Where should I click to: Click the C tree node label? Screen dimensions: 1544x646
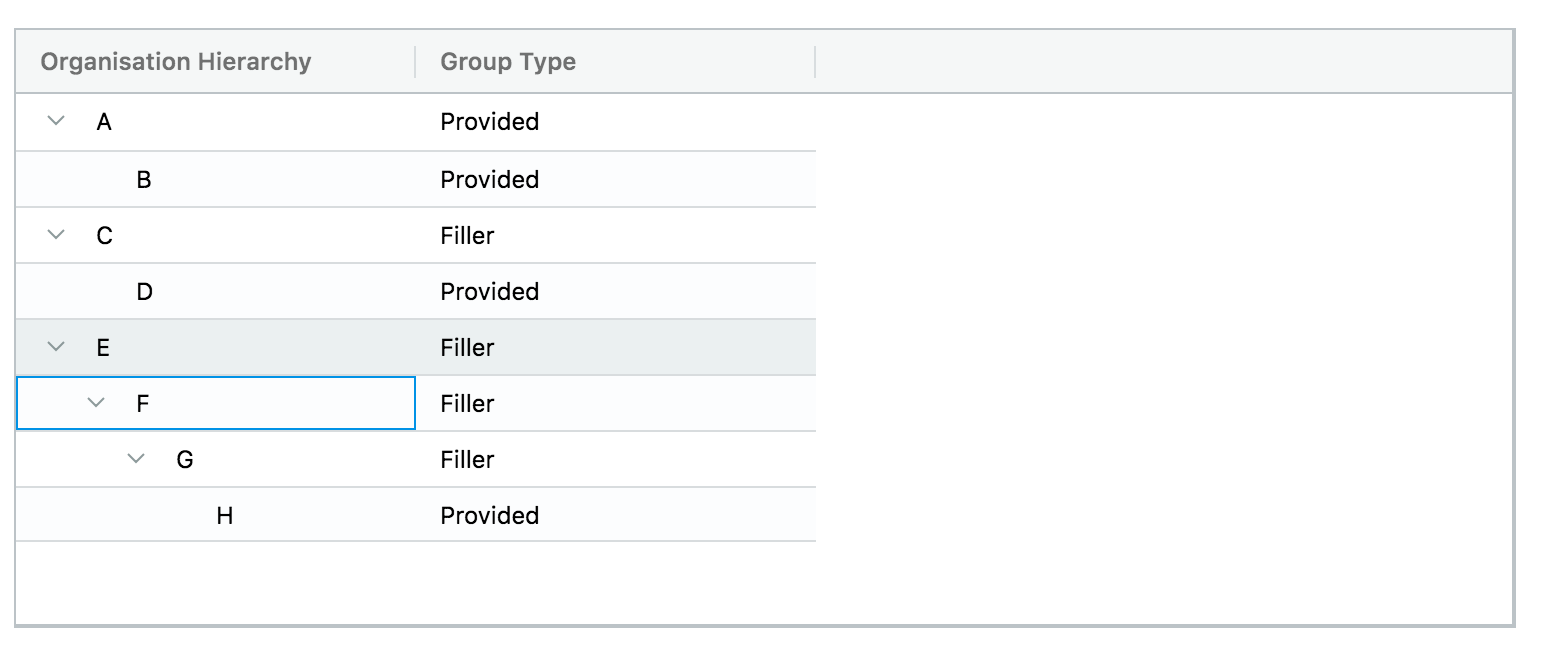click(104, 236)
